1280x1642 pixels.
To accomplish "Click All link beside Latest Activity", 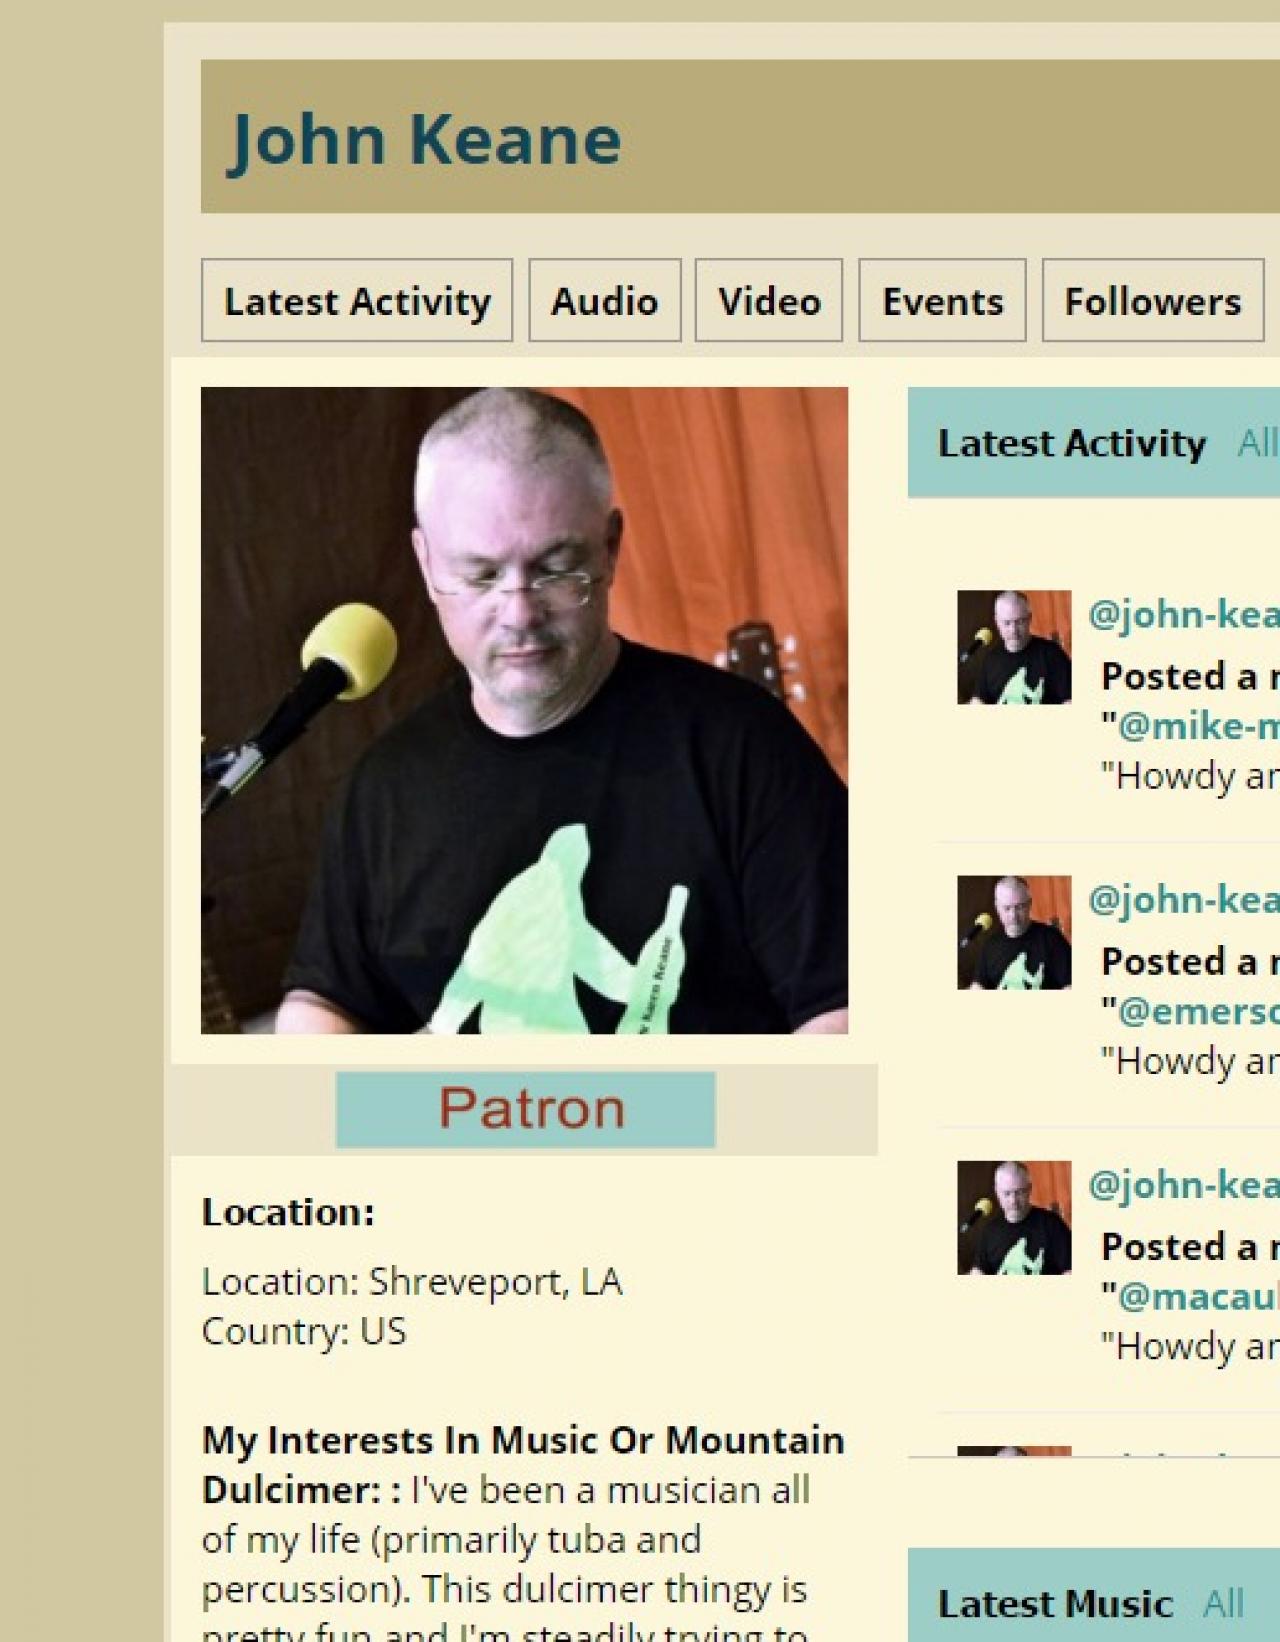I will pos(1258,443).
